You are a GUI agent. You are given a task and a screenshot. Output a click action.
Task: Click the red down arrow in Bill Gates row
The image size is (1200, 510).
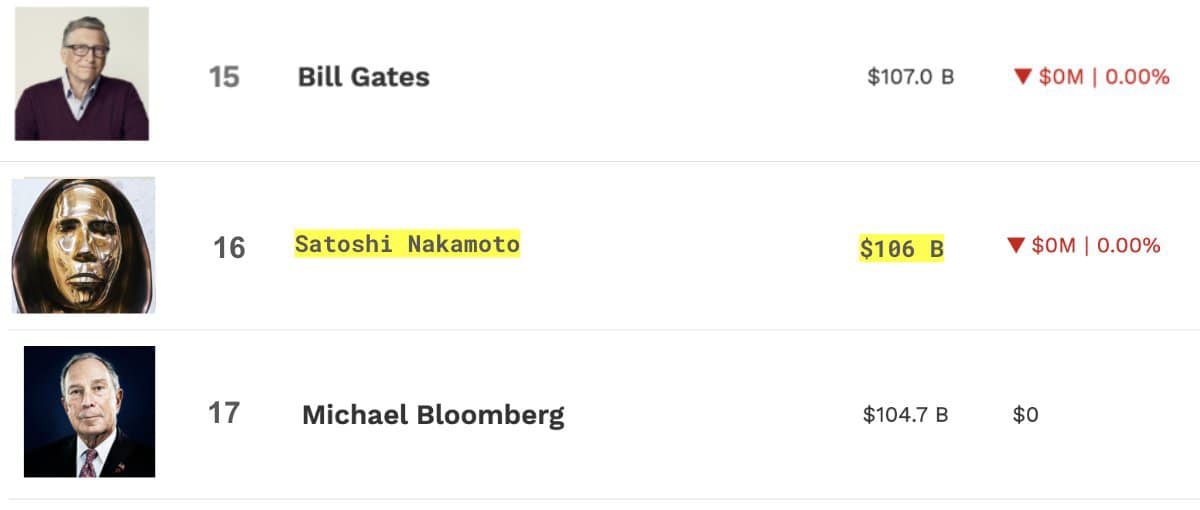[x=1022, y=77]
